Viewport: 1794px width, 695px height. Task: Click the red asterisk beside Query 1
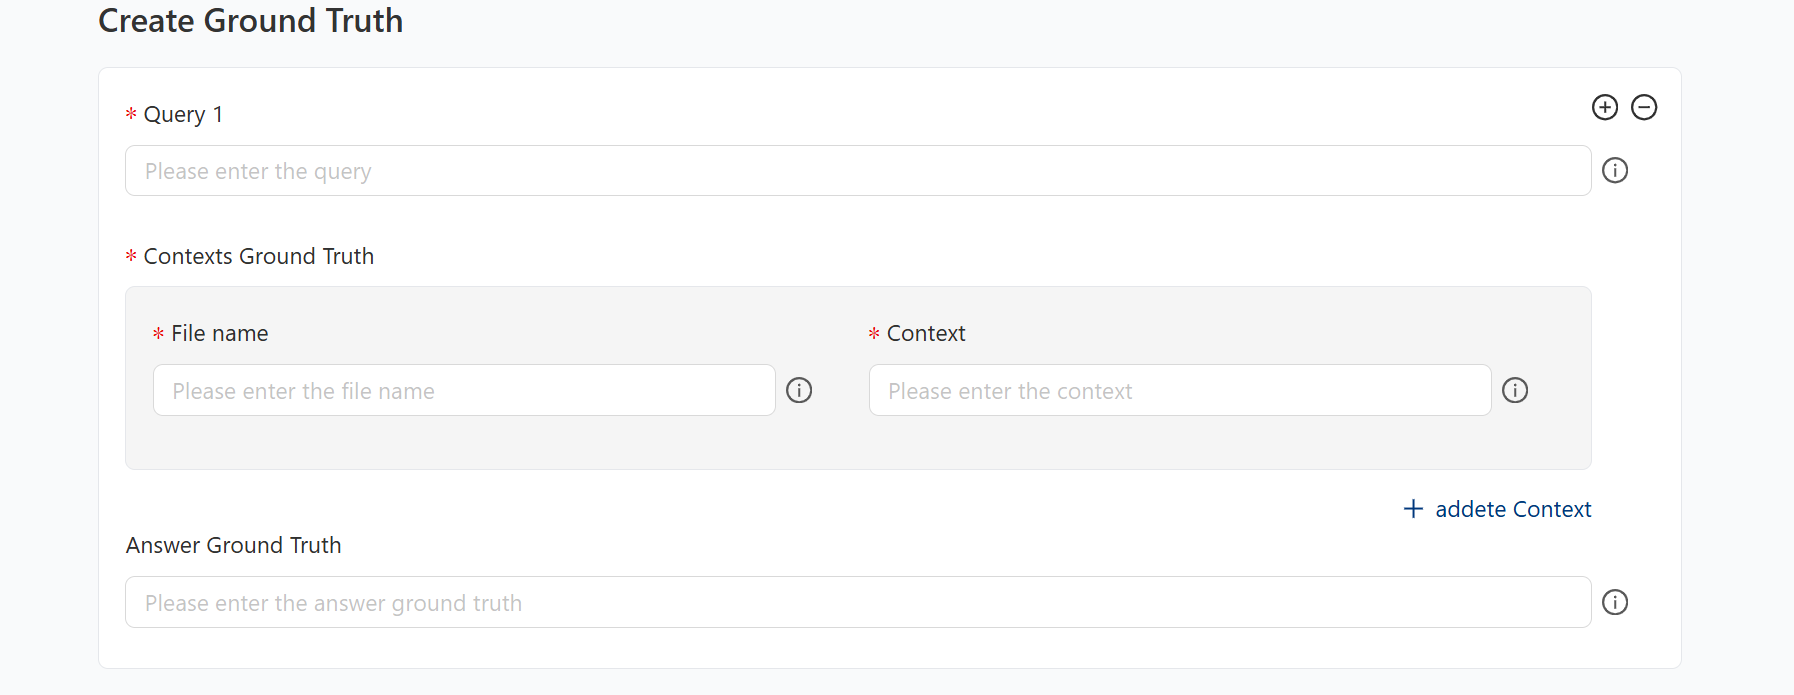[x=131, y=115]
